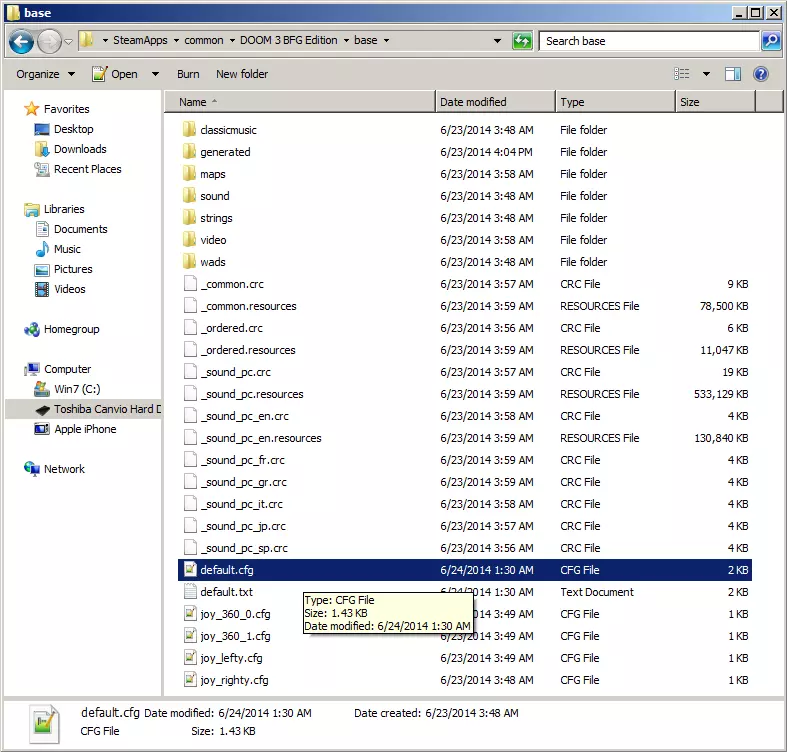
Task: Click the default.cfg preview icon in details pane
Action: 44,723
